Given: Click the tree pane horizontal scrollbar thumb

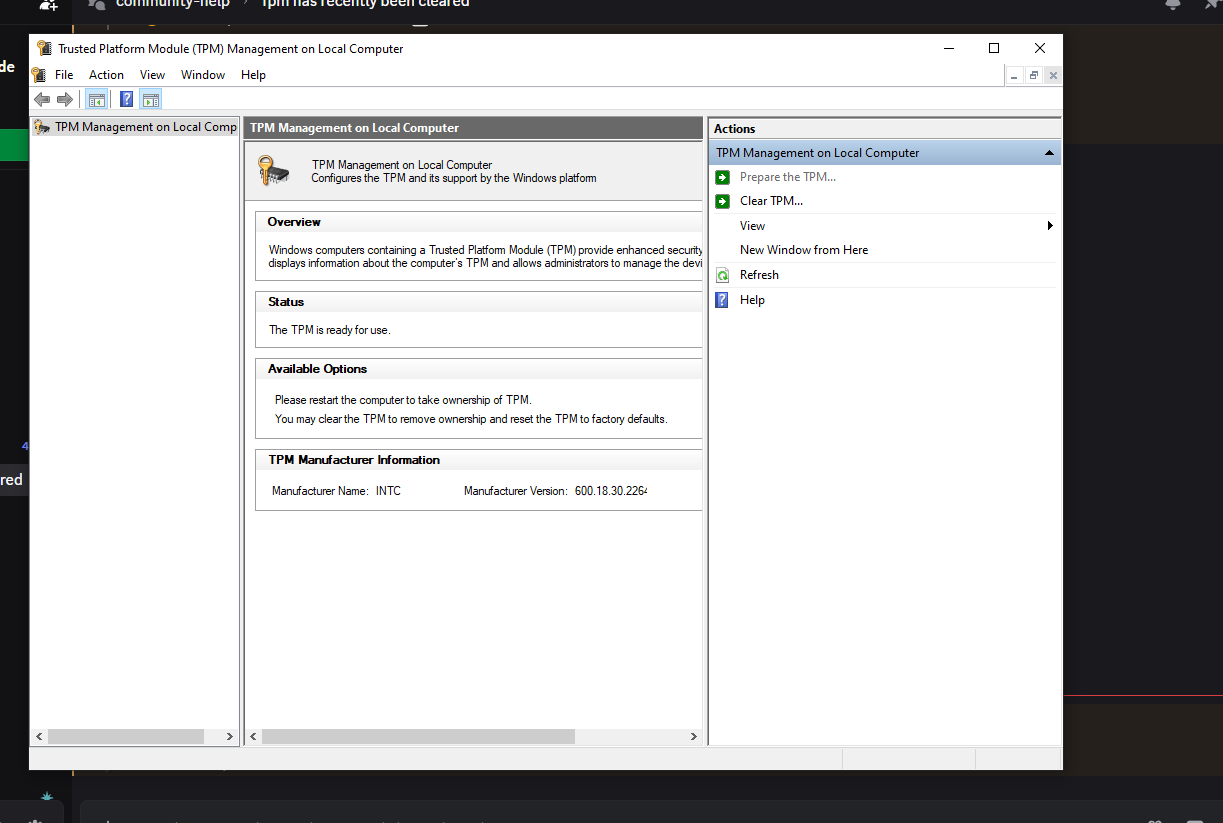Looking at the screenshot, I should (x=126, y=736).
